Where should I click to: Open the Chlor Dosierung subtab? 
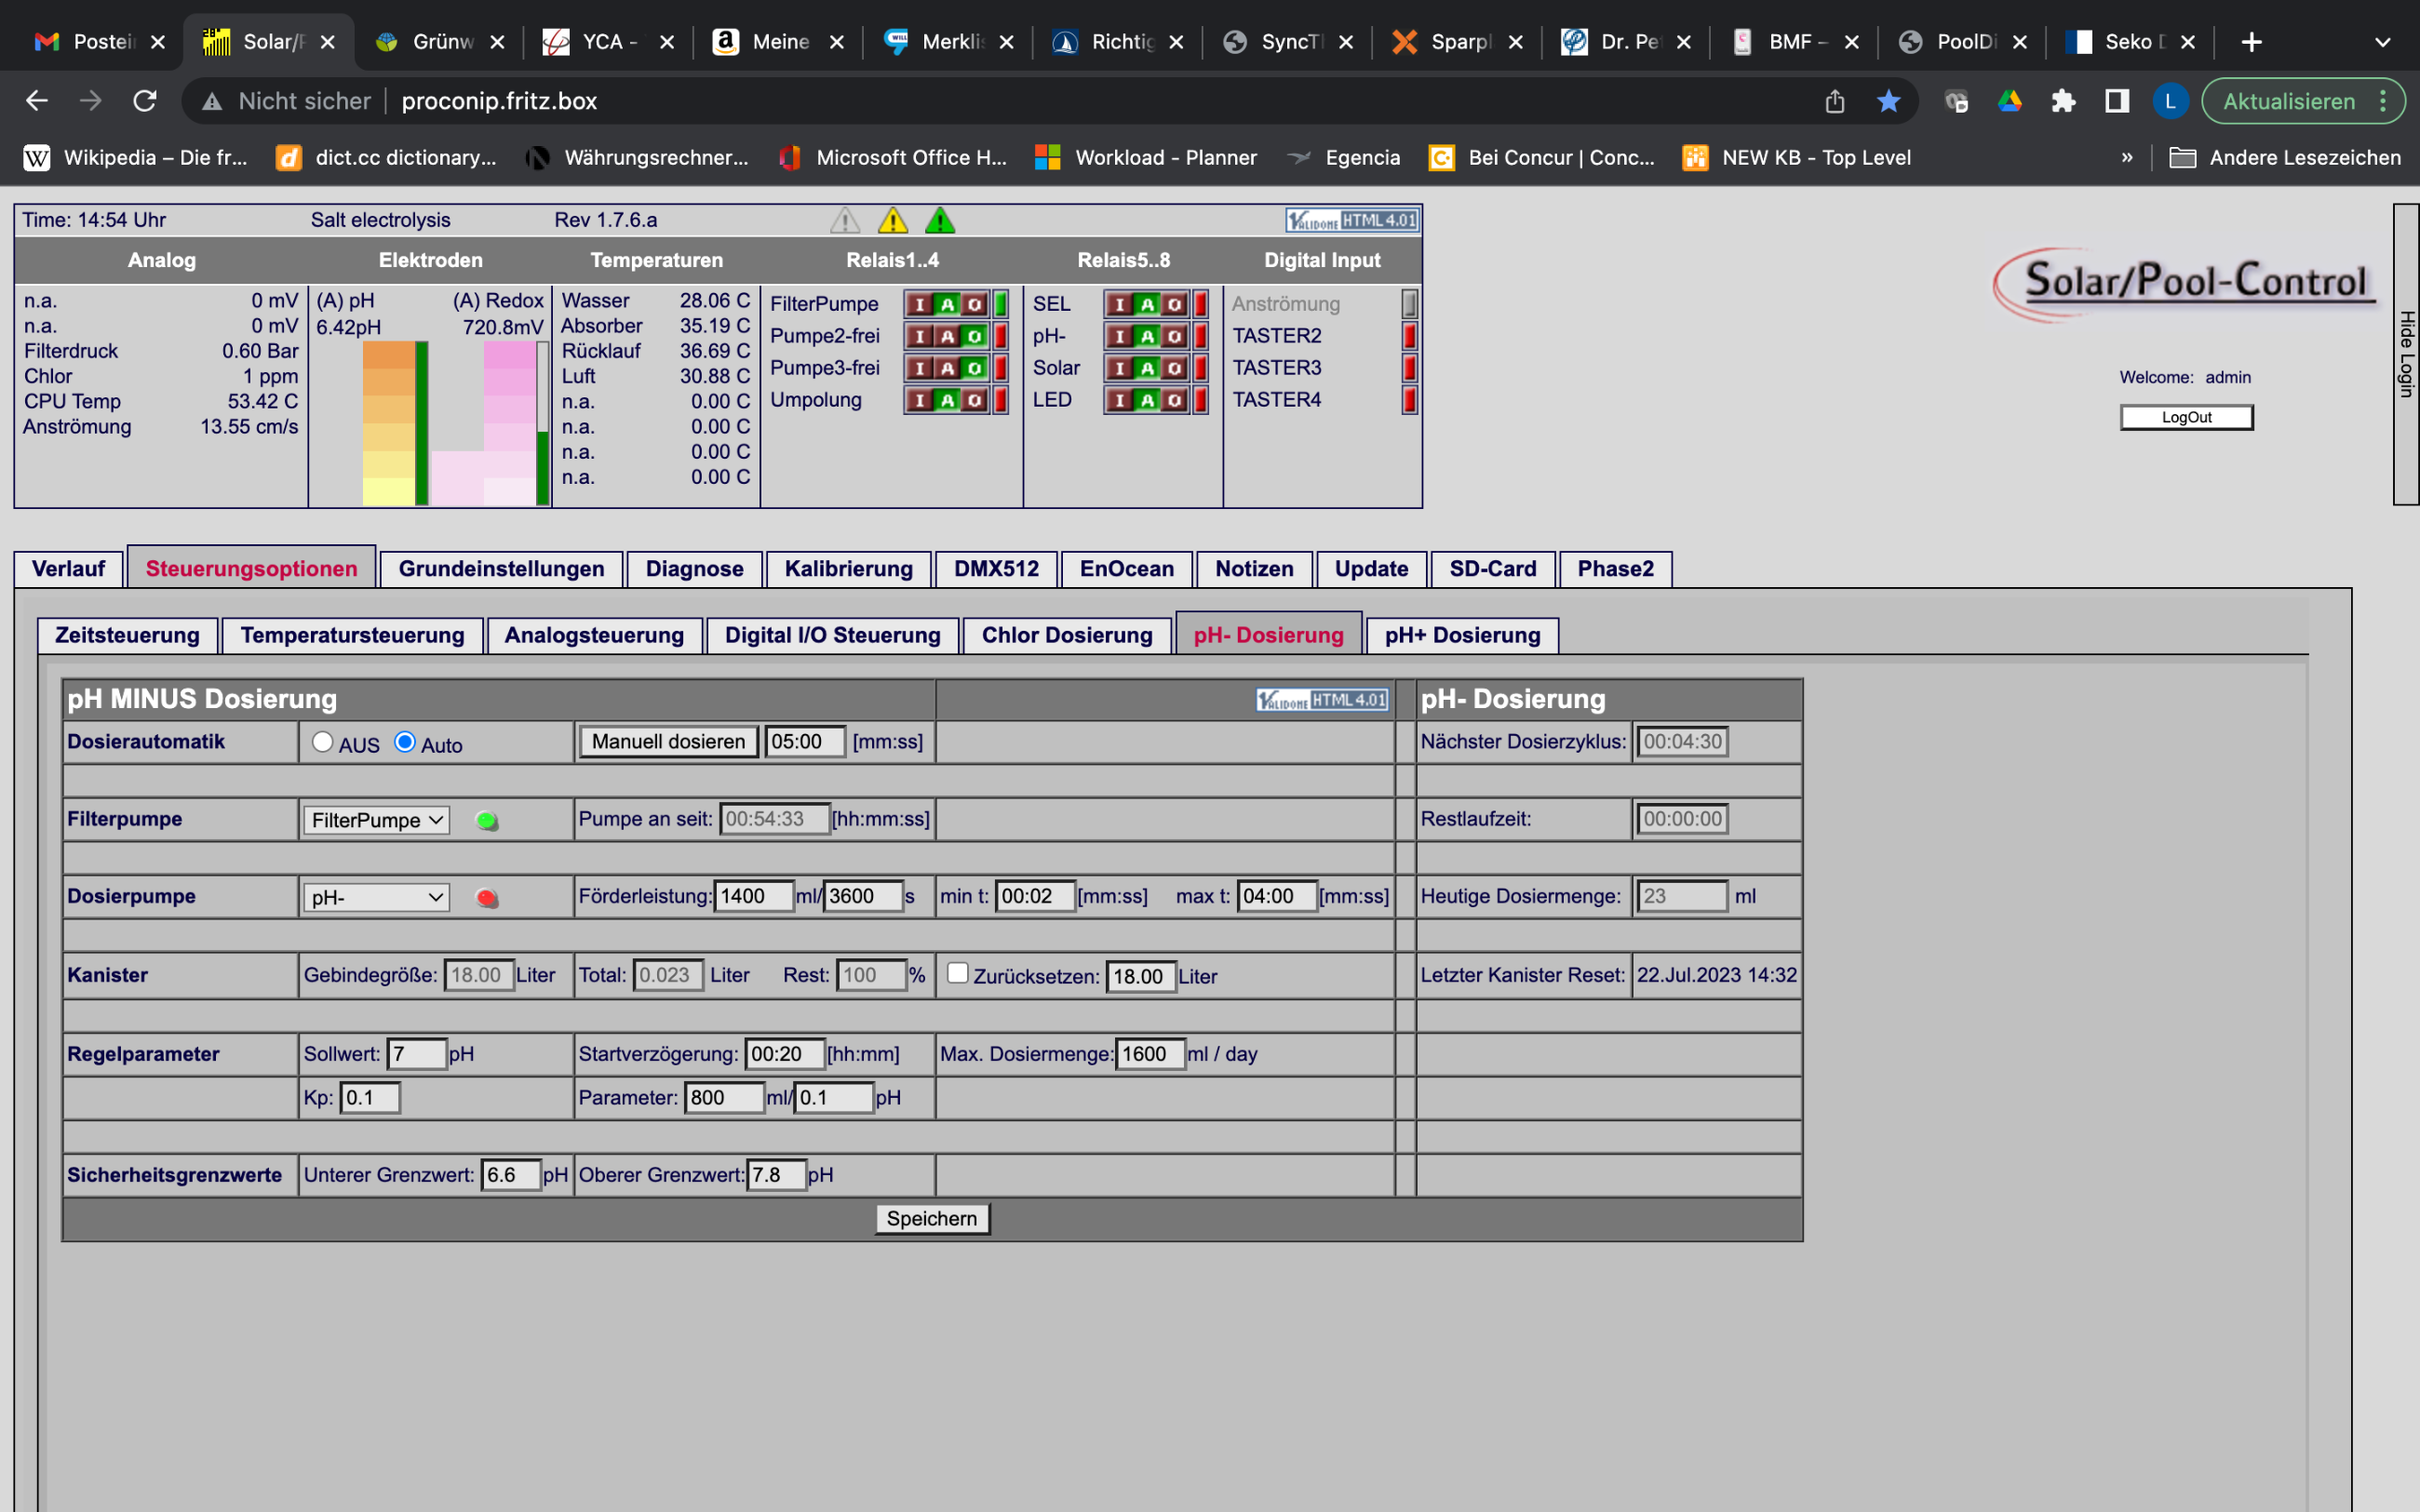click(1067, 635)
